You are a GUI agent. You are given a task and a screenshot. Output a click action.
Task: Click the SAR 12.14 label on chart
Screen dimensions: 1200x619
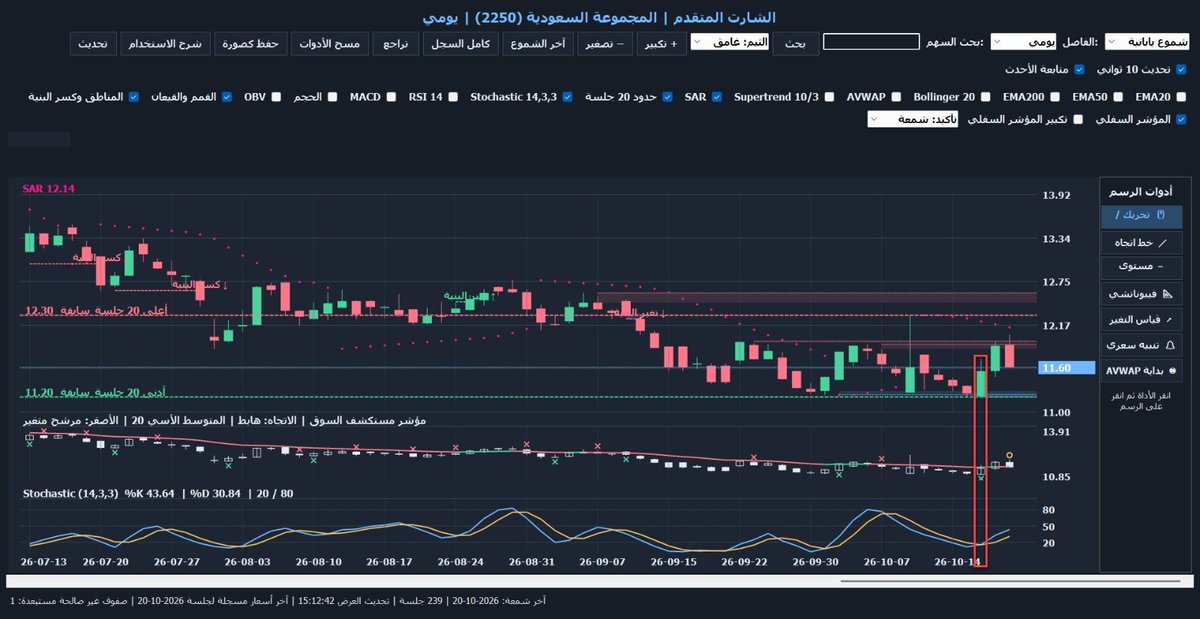coord(48,188)
